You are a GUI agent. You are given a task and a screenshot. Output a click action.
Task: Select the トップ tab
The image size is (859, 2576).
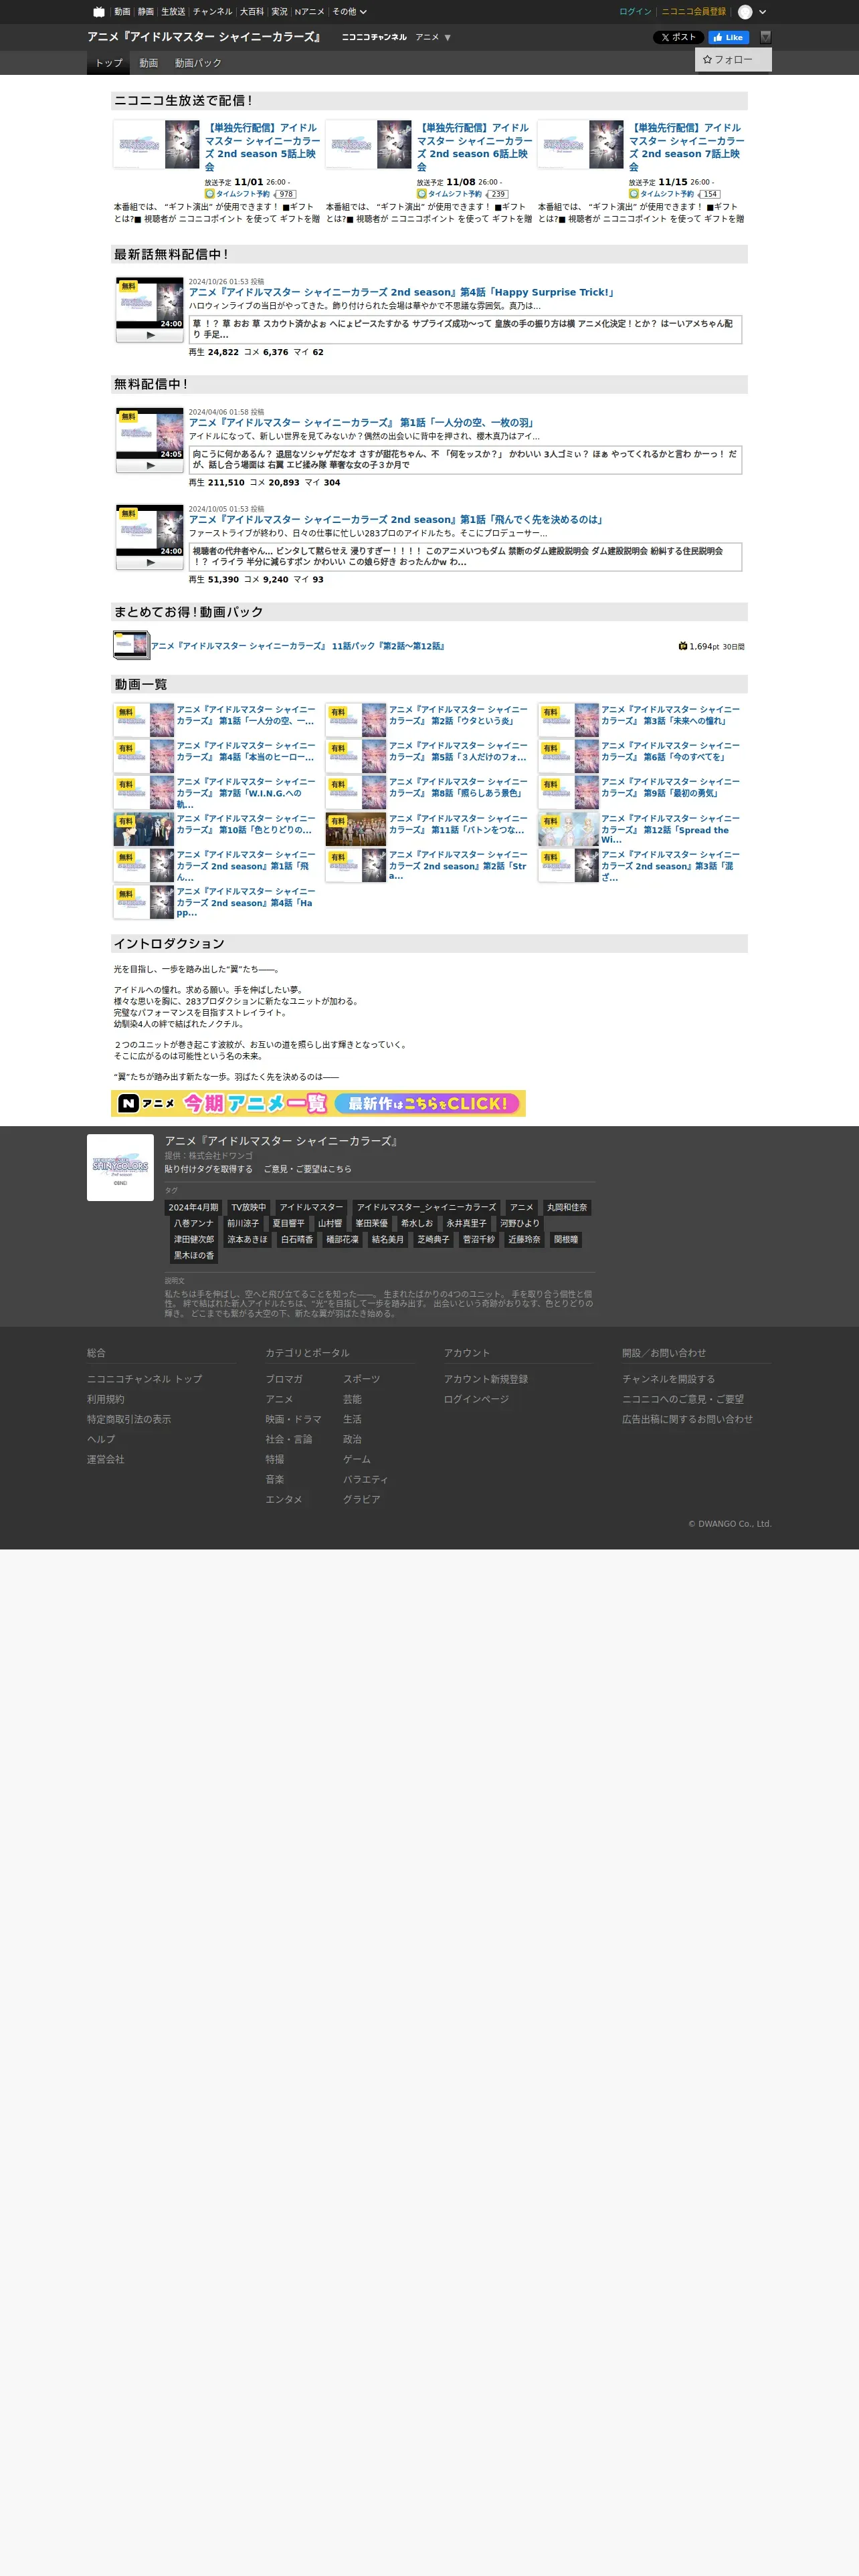coord(109,63)
